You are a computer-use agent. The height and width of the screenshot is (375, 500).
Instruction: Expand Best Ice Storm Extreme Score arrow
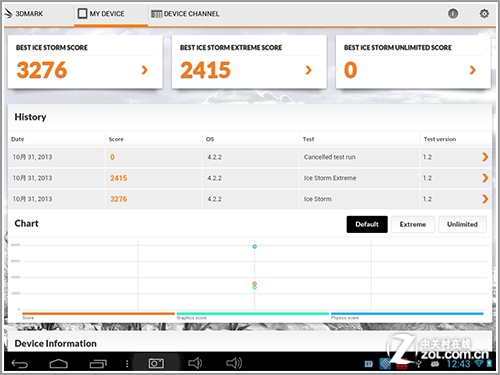[x=308, y=70]
